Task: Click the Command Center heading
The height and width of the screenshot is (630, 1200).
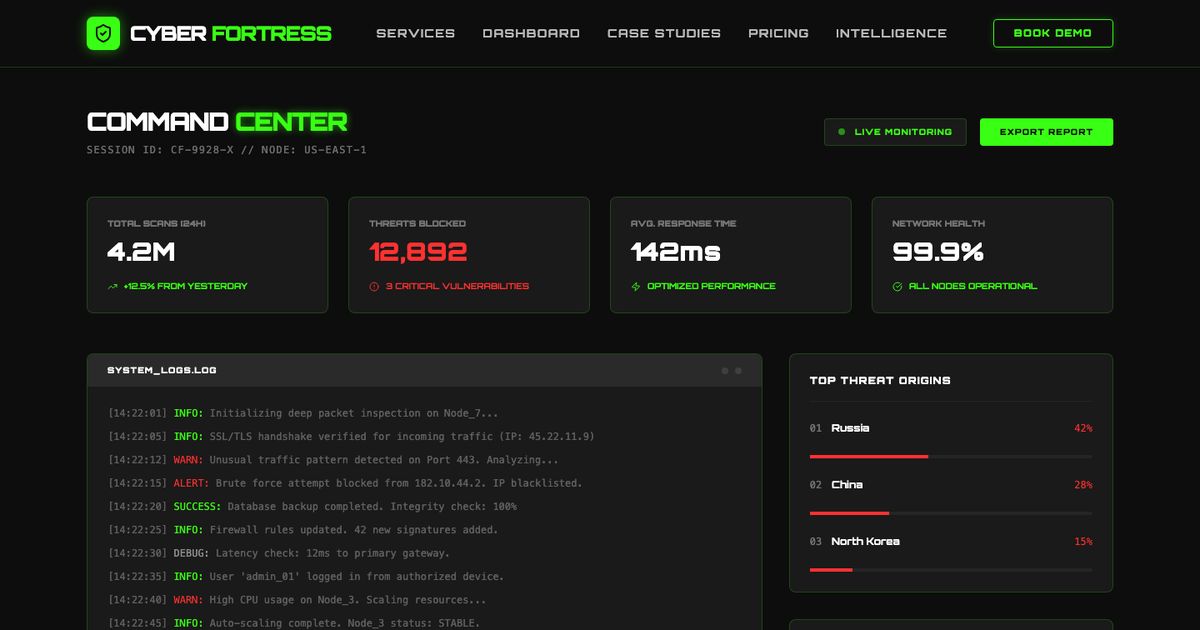Action: pos(217,122)
